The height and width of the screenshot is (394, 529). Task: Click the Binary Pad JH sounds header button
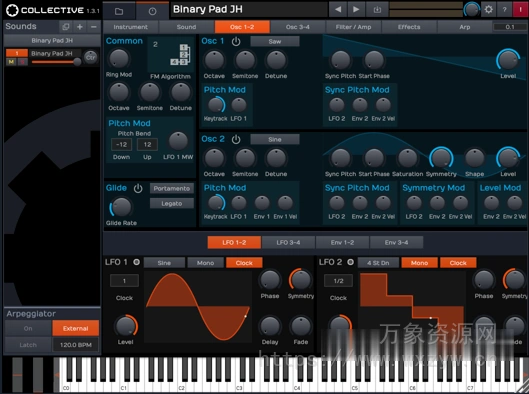[52, 40]
